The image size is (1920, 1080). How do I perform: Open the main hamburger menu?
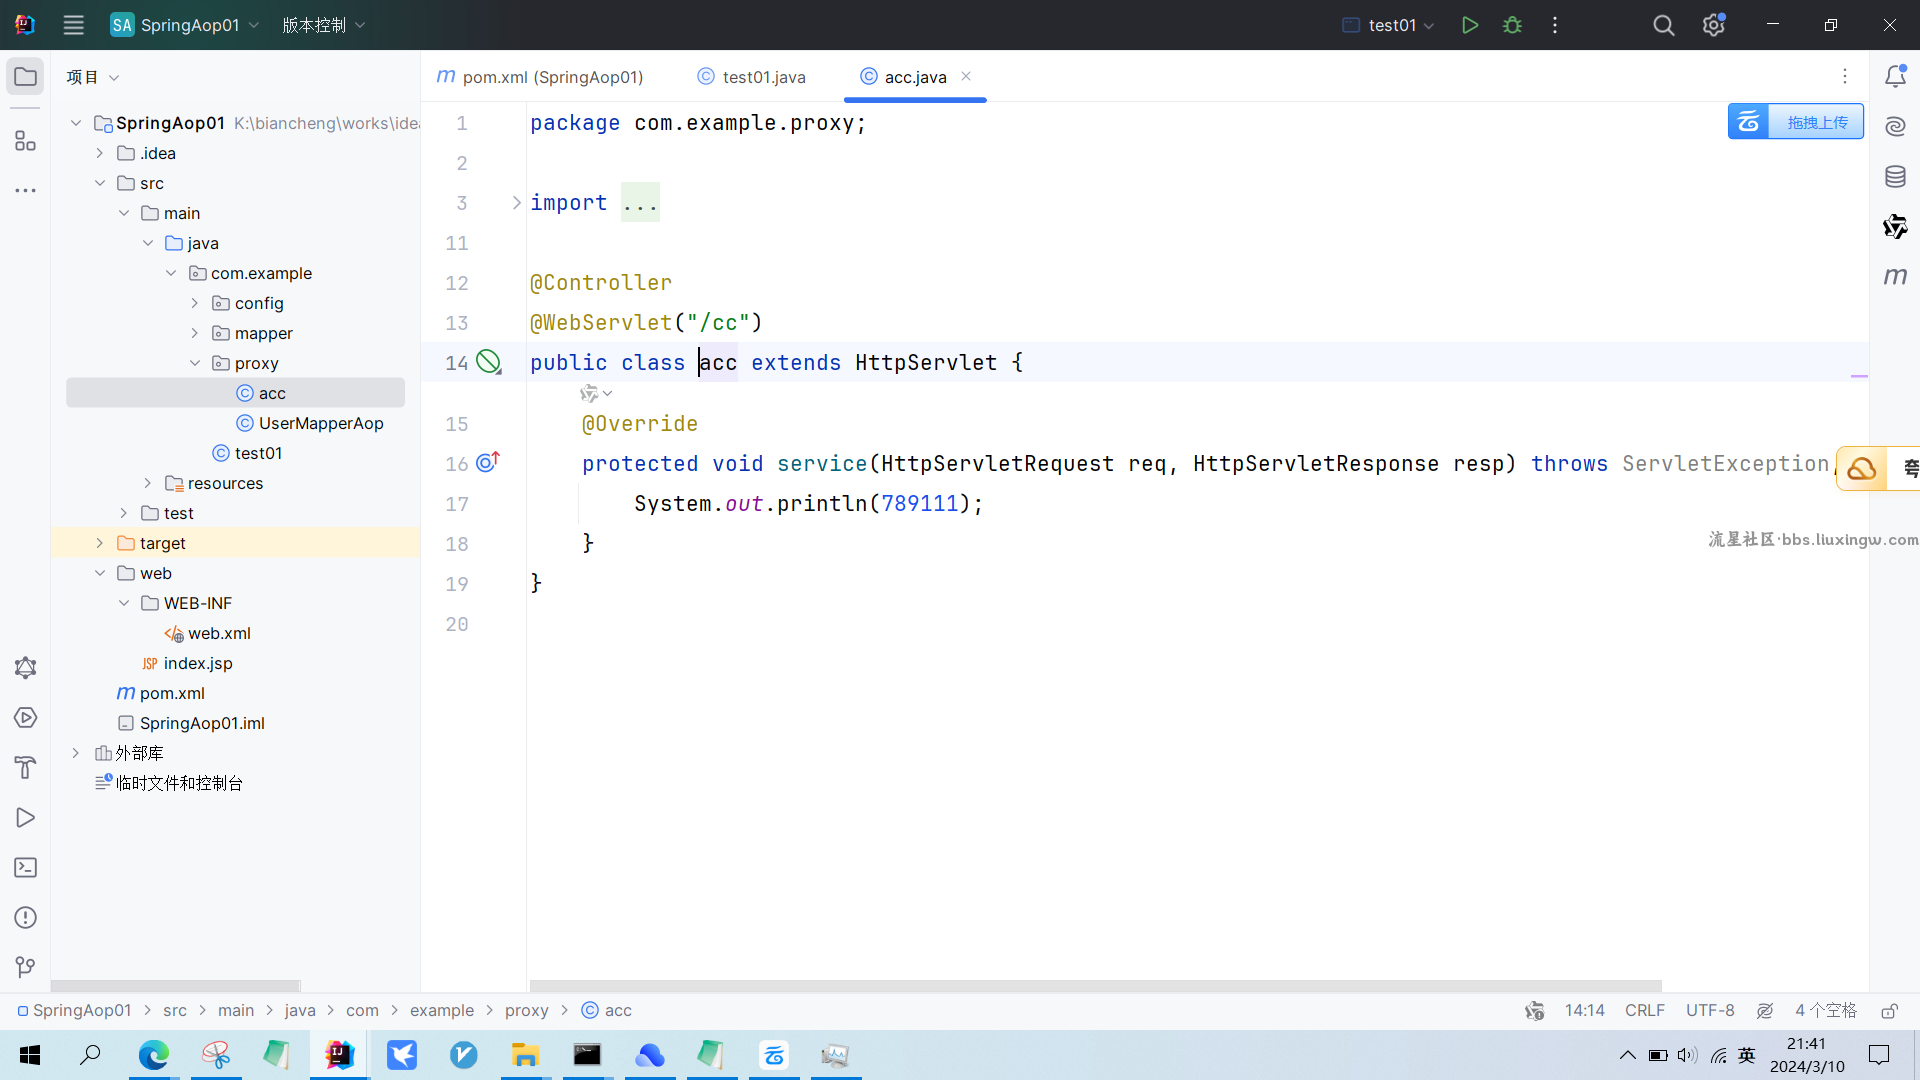click(73, 25)
